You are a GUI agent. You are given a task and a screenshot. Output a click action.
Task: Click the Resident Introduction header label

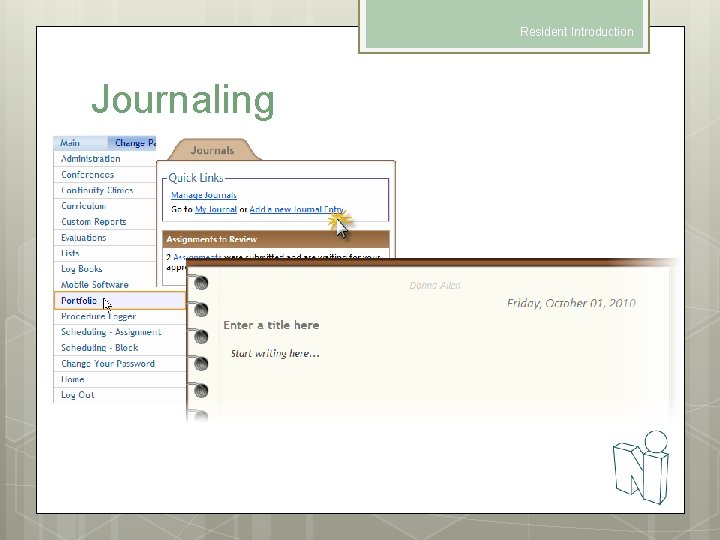click(577, 32)
